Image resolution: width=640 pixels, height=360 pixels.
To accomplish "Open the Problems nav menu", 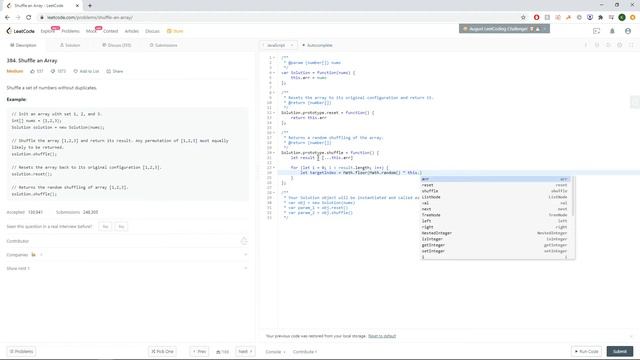I will pyautogui.click(x=71, y=31).
